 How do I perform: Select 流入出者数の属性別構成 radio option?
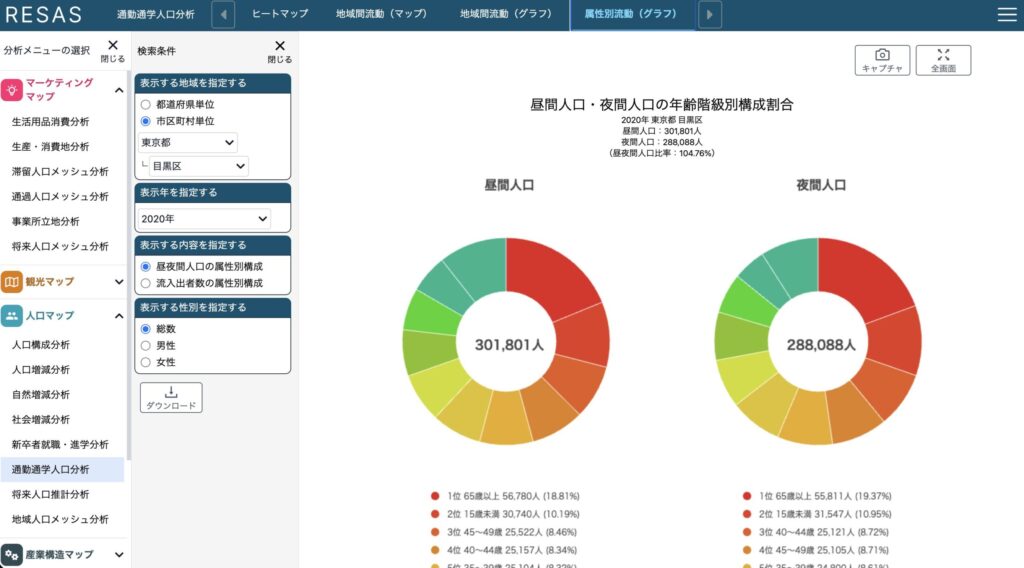point(146,283)
